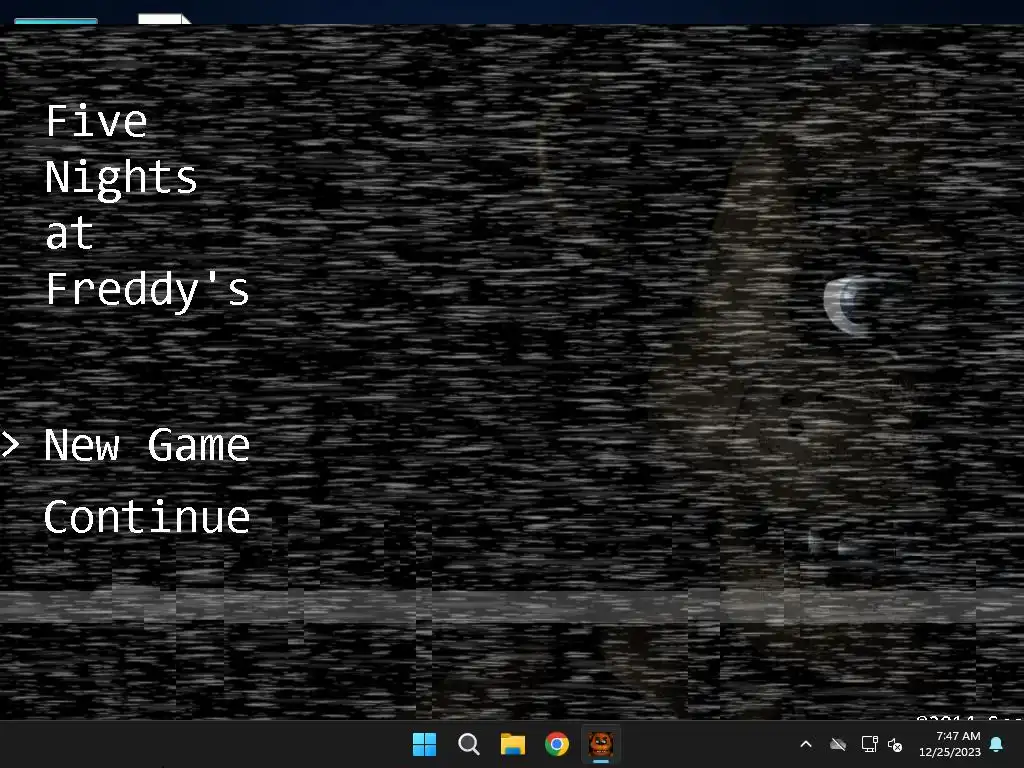This screenshot has height=768, width=1024.
Task: Click the Freddy Fazbear game taskbar icon
Action: coord(601,744)
